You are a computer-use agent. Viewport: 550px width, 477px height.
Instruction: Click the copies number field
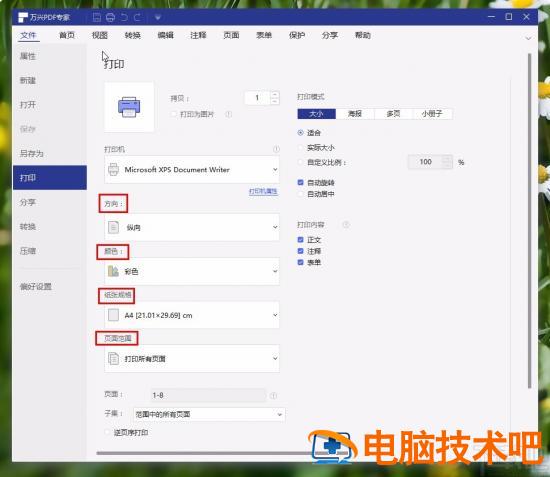(x=257, y=98)
